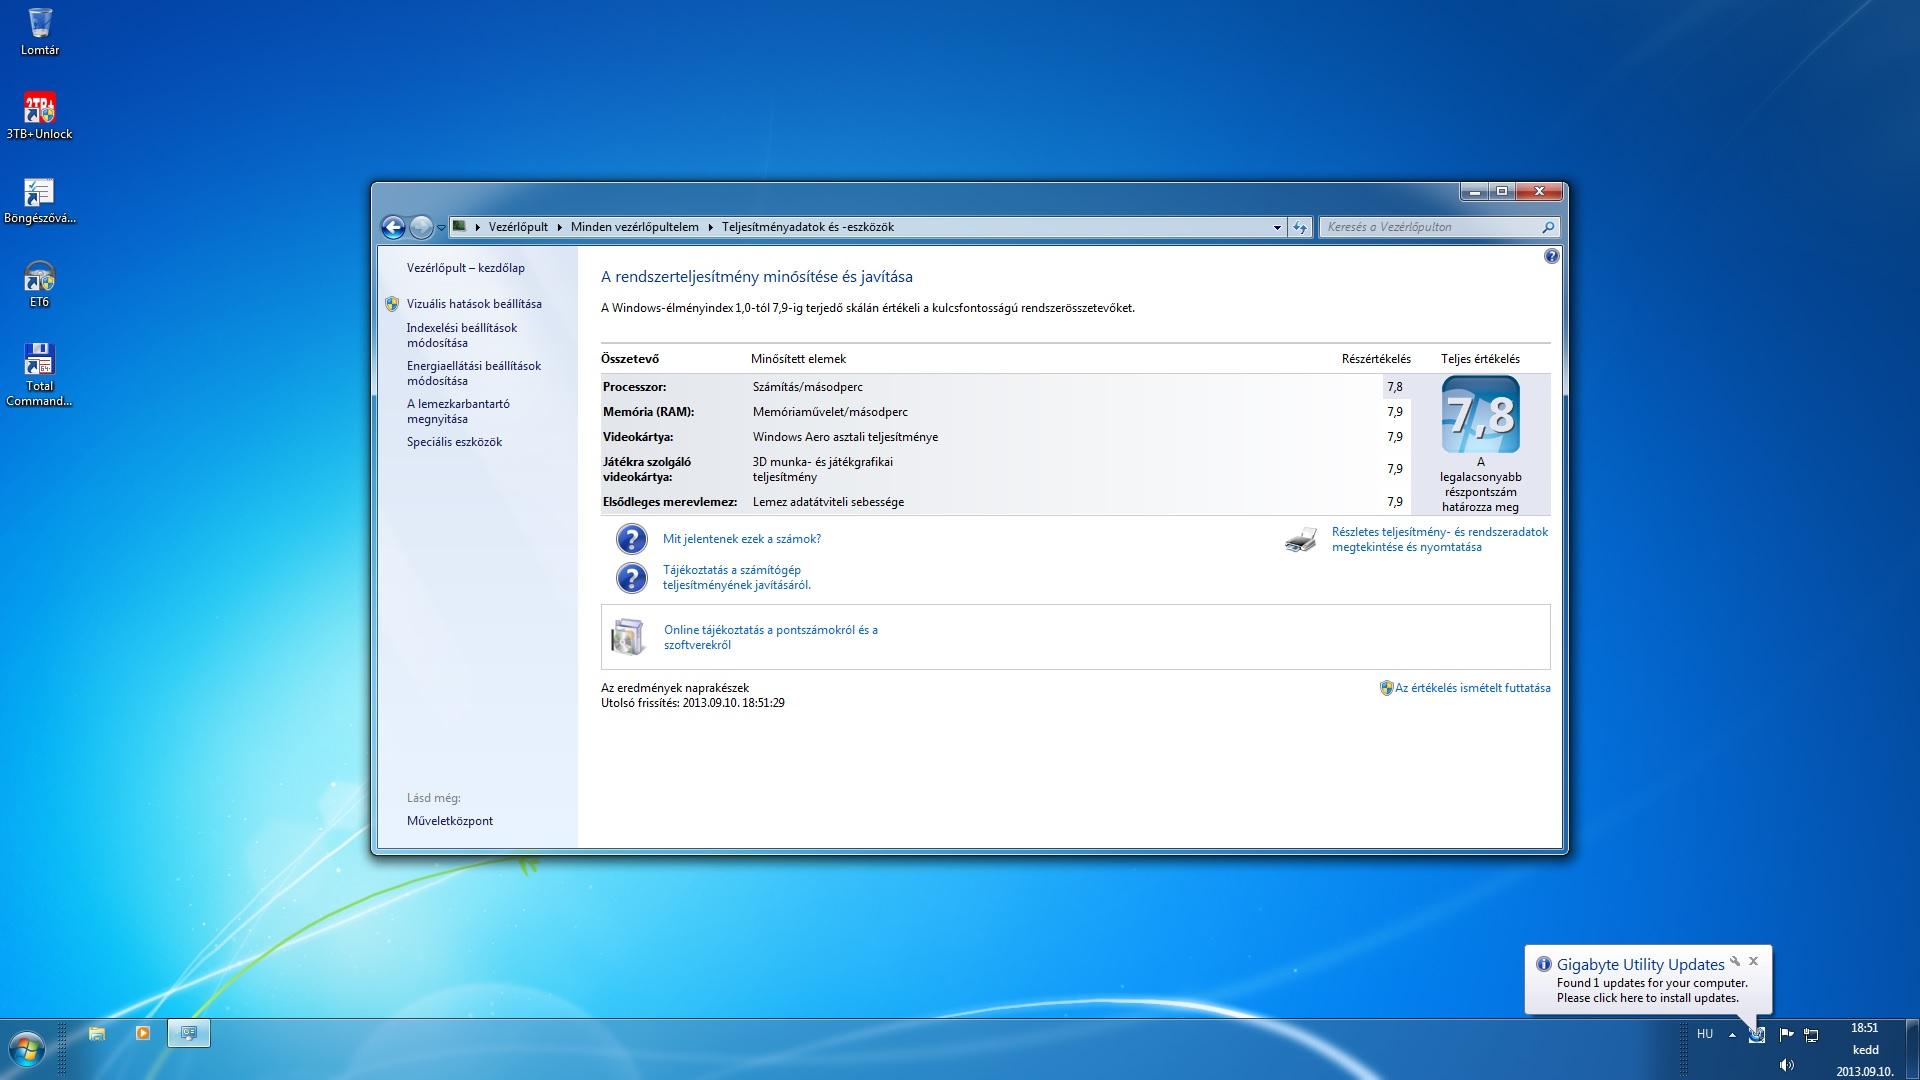
Task: Open Windows Explorer from taskbar
Action: point(97,1033)
